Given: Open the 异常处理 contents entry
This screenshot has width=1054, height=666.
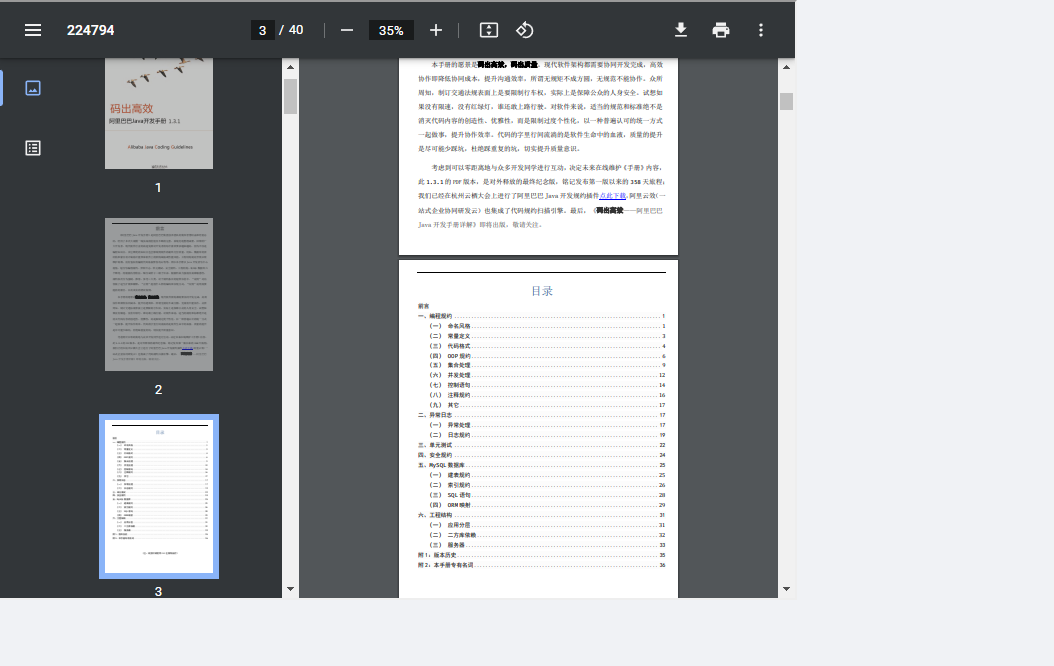Looking at the screenshot, I should [546, 425].
